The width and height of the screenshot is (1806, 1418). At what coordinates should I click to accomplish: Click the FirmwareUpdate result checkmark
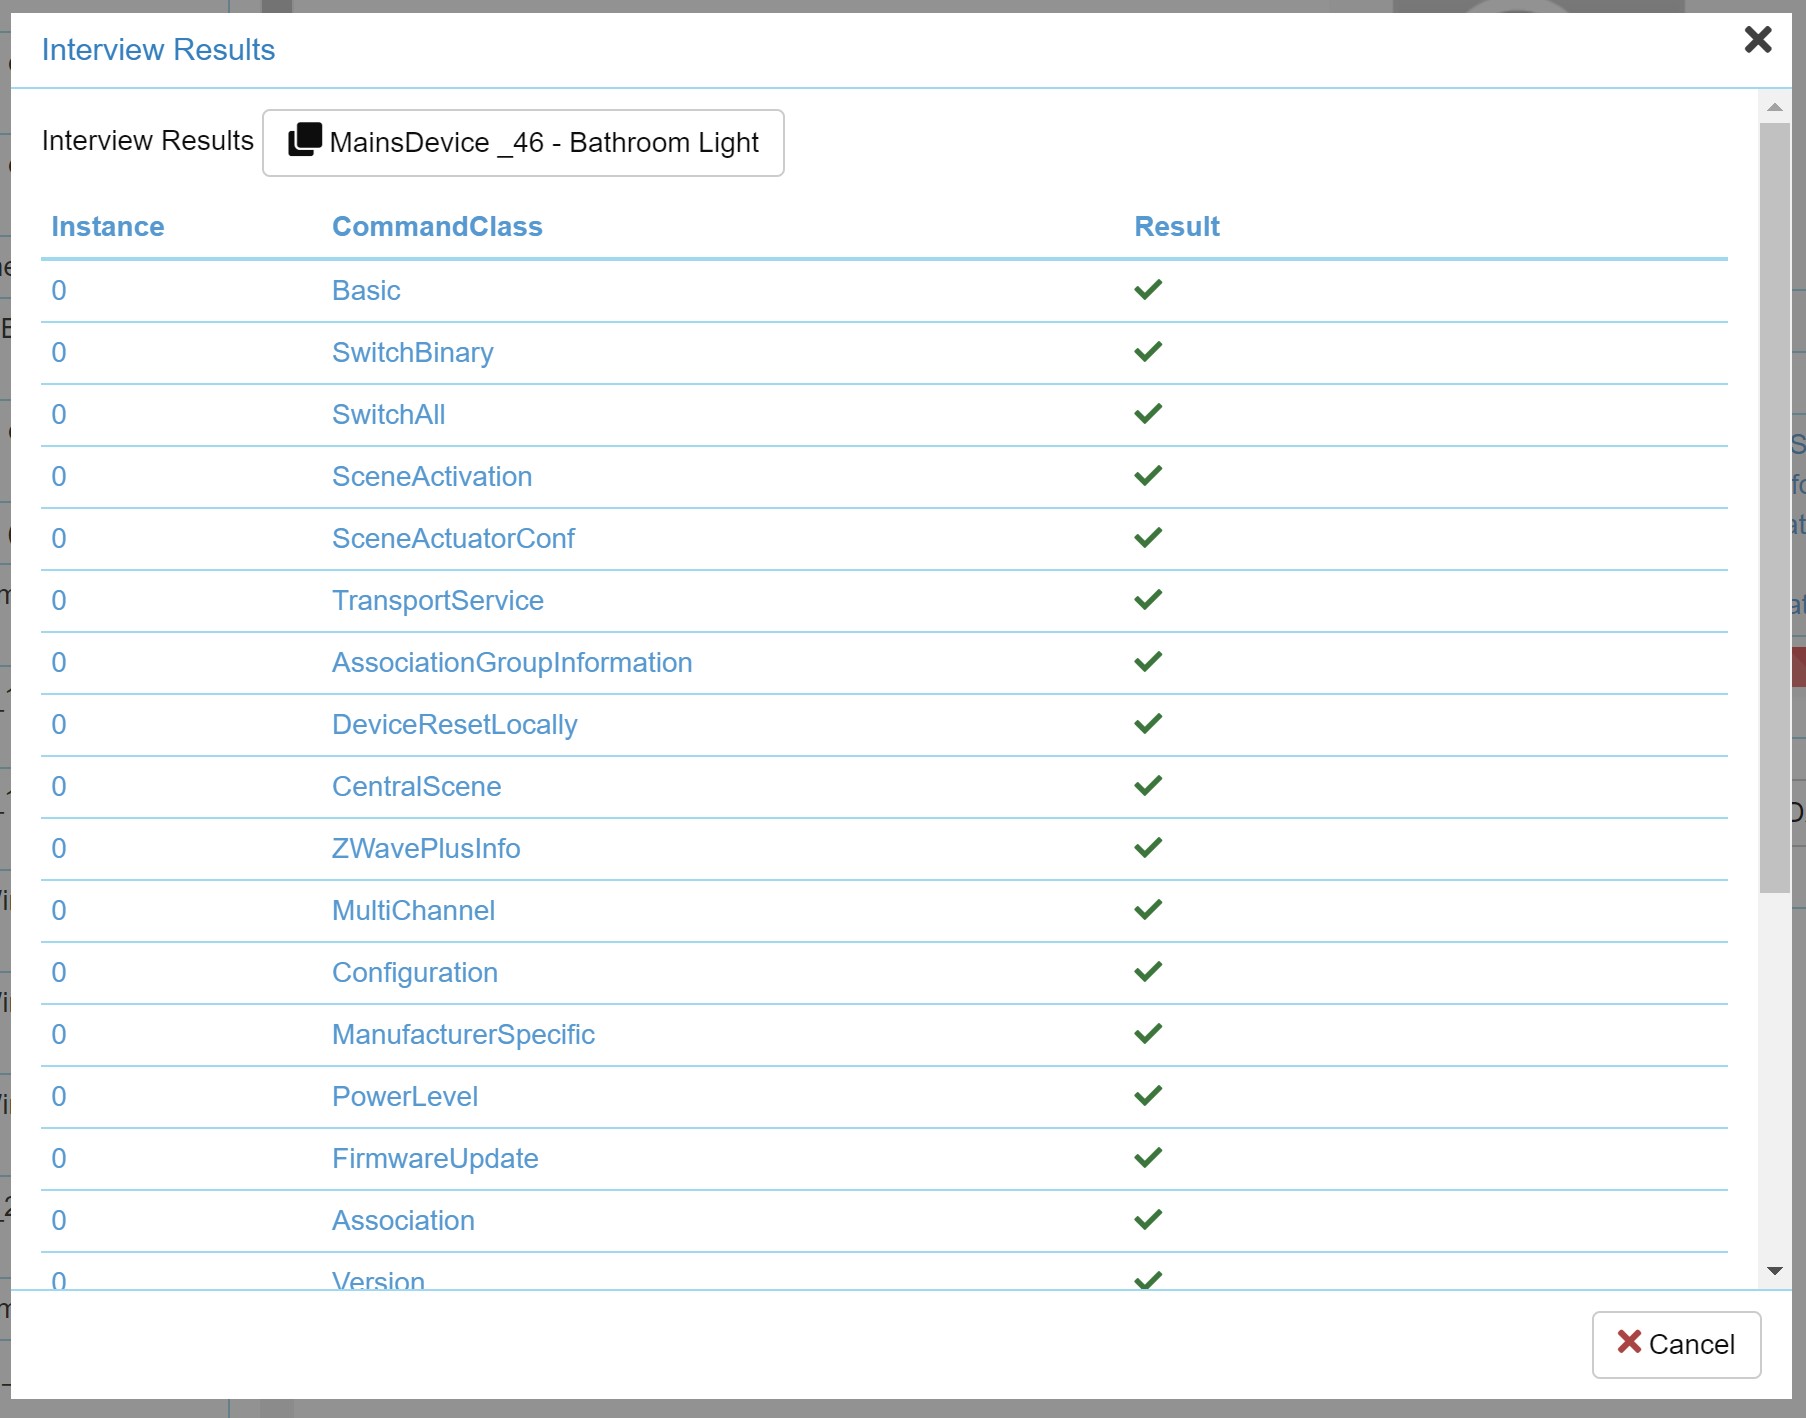(1147, 1158)
